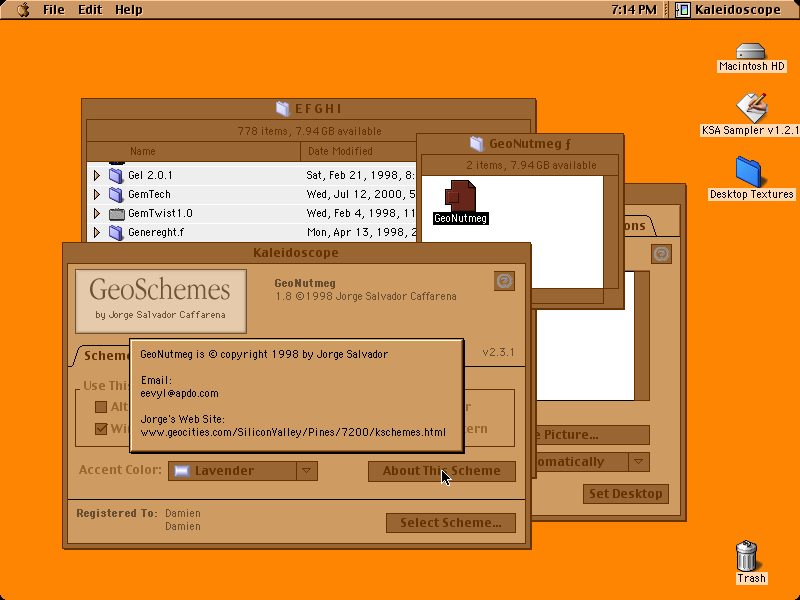Click the "Registered To:" label
Viewport: 800px width, 600px height.
pos(117,513)
